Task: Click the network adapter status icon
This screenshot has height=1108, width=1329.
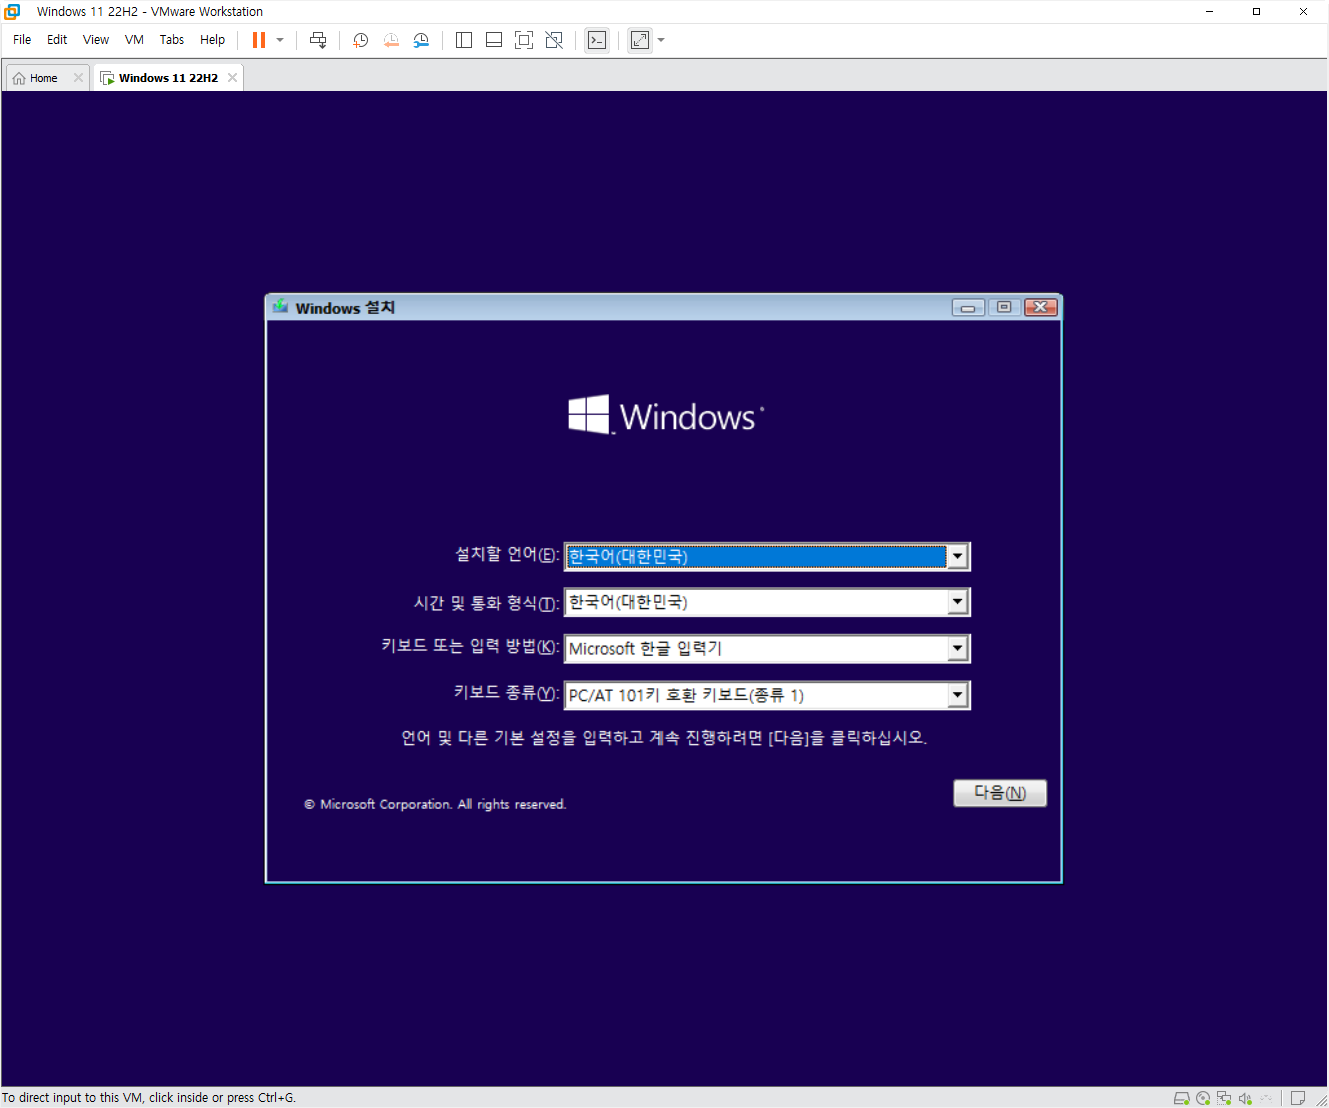Action: 1224,1098
